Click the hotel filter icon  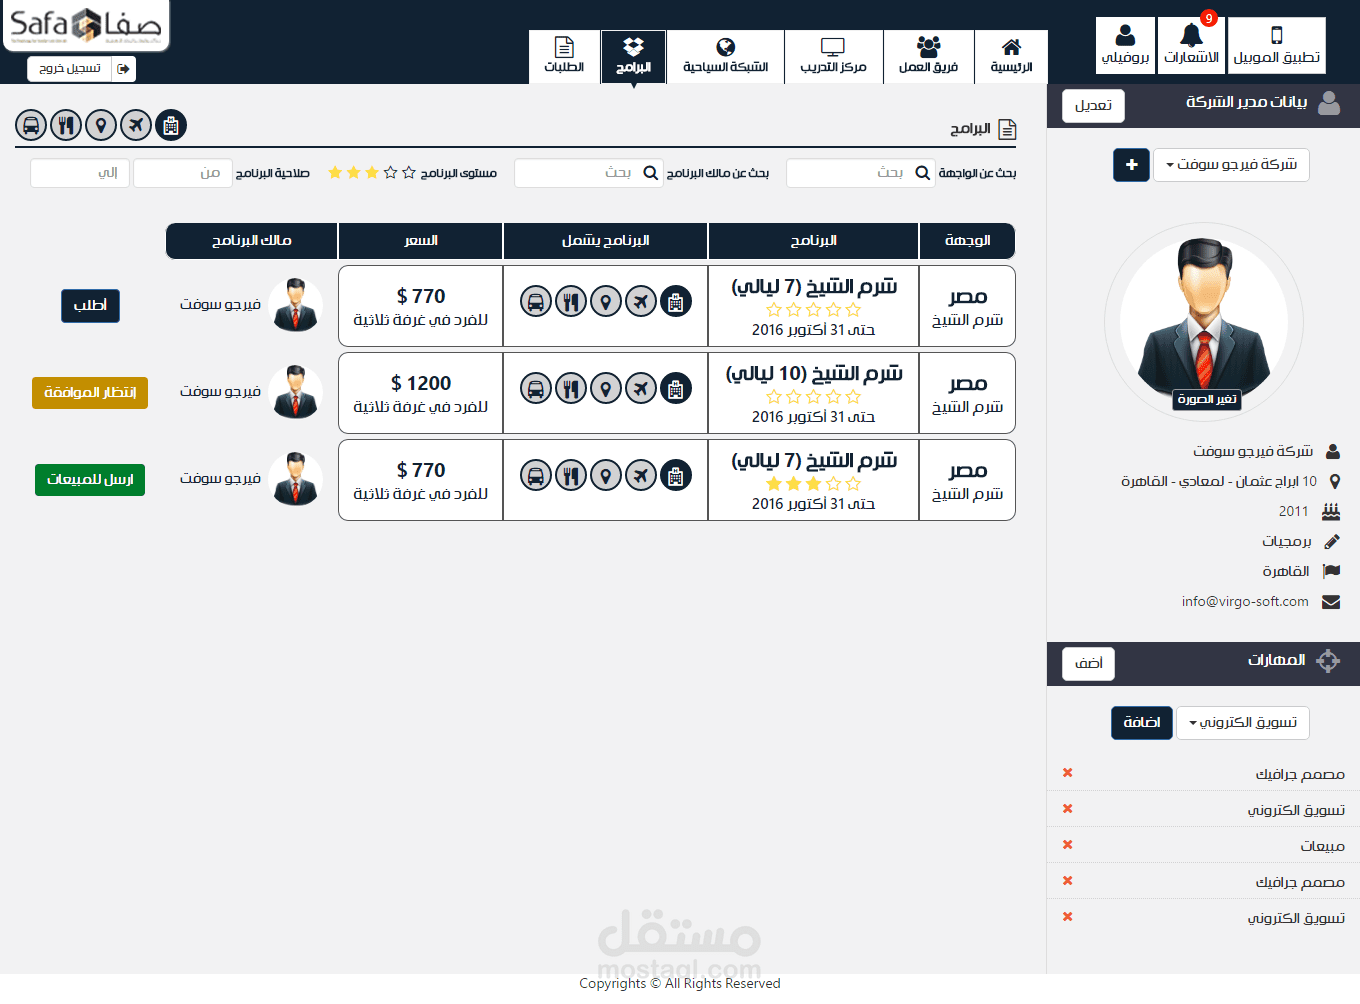click(x=171, y=125)
